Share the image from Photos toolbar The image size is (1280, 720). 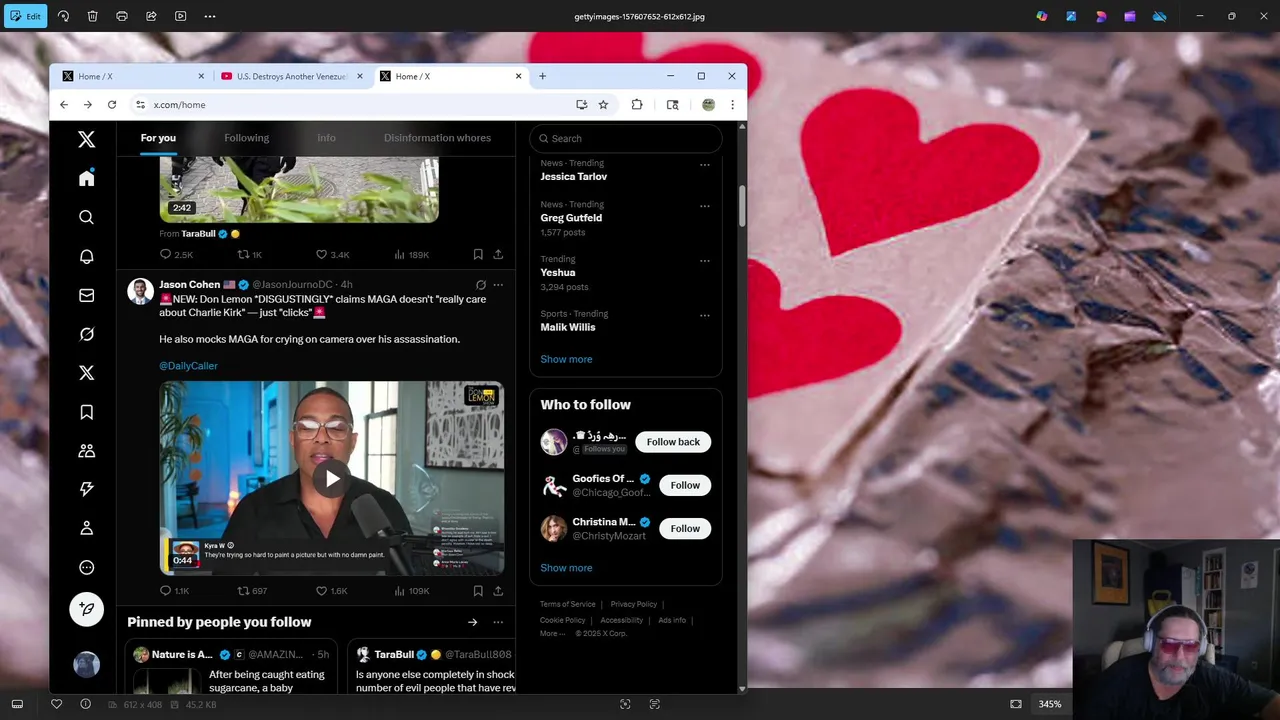coord(151,16)
